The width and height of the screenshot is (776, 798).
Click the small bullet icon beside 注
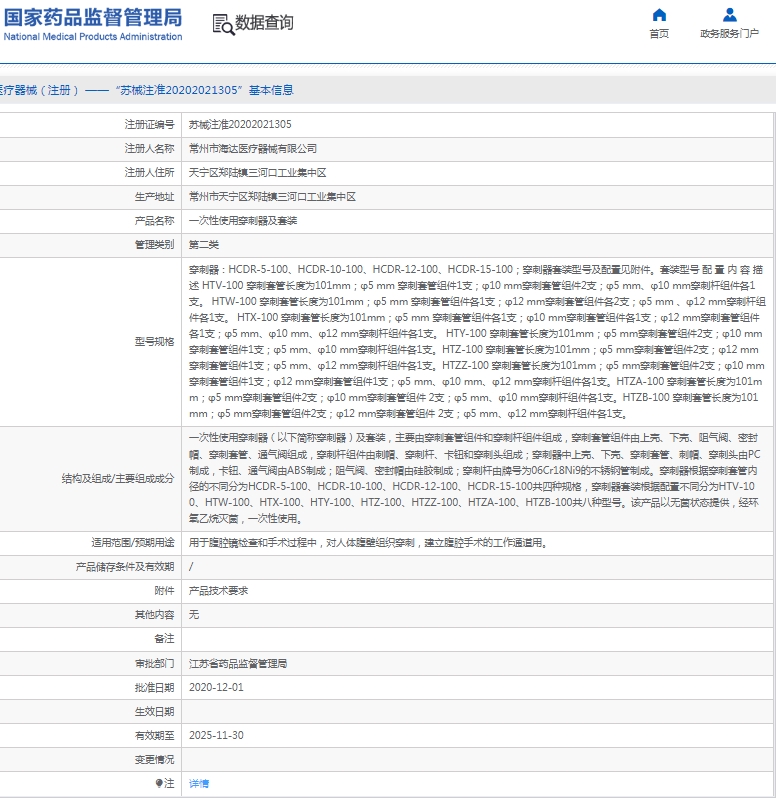(x=158, y=783)
